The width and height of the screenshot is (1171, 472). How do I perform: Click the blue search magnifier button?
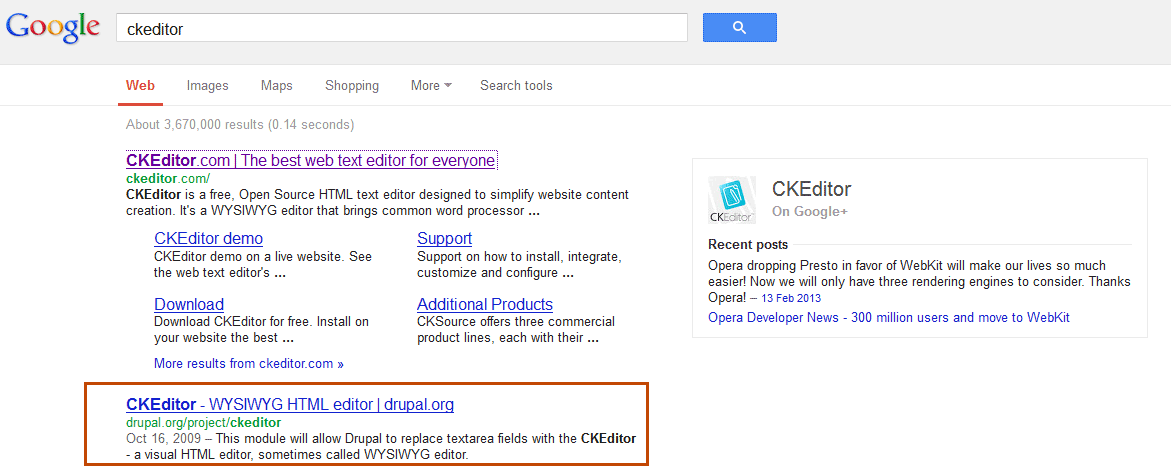[x=739, y=28]
